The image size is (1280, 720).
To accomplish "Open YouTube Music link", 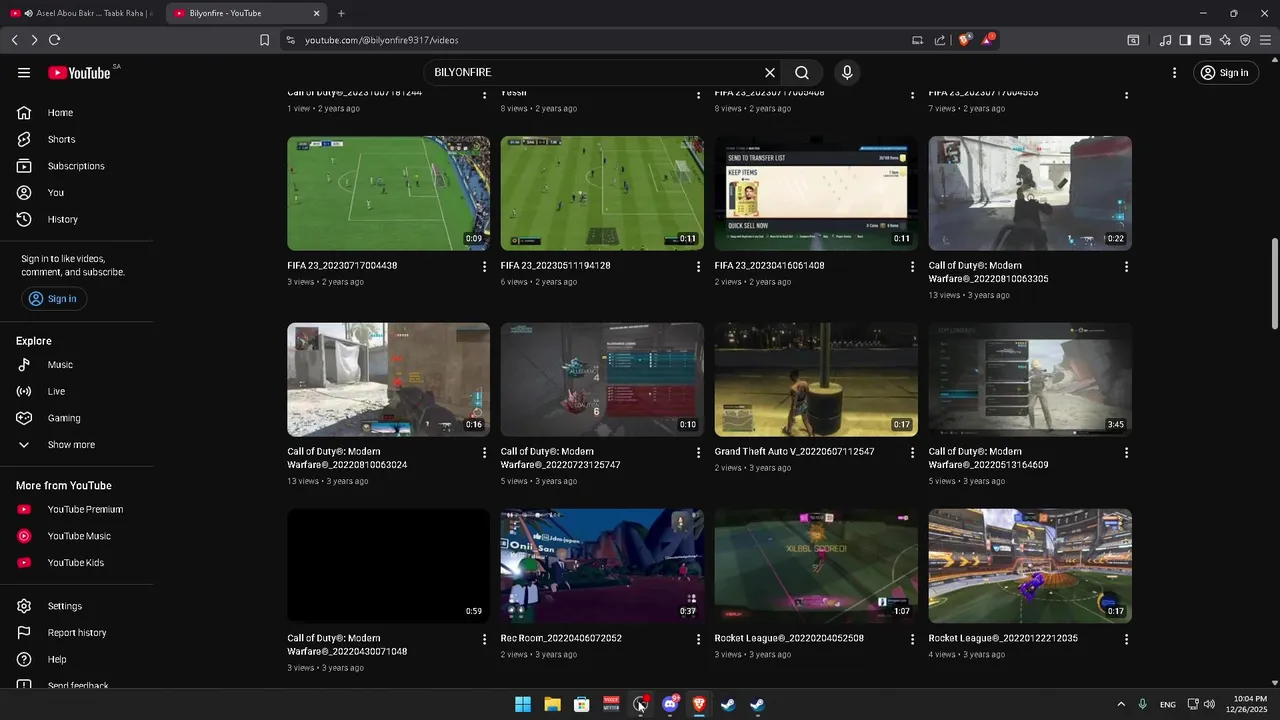I will tap(77, 536).
